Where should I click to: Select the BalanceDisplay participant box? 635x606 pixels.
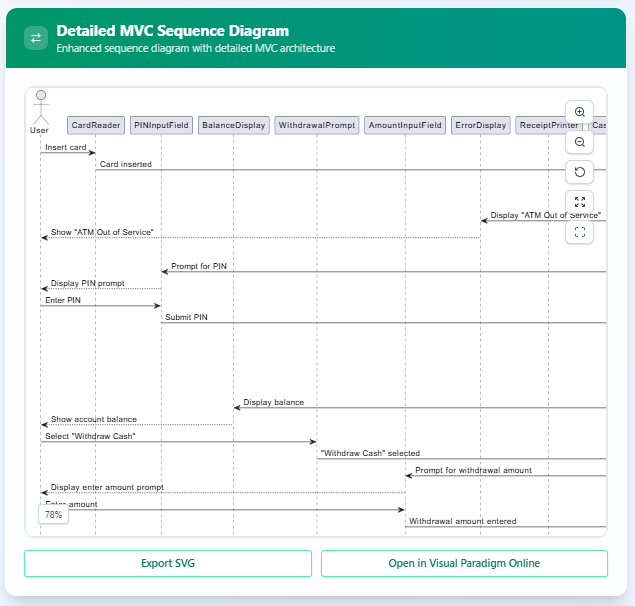tap(233, 126)
